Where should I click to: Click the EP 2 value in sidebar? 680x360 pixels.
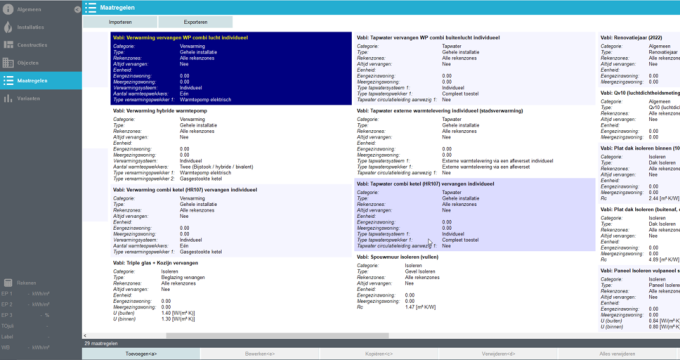click(x=39, y=304)
